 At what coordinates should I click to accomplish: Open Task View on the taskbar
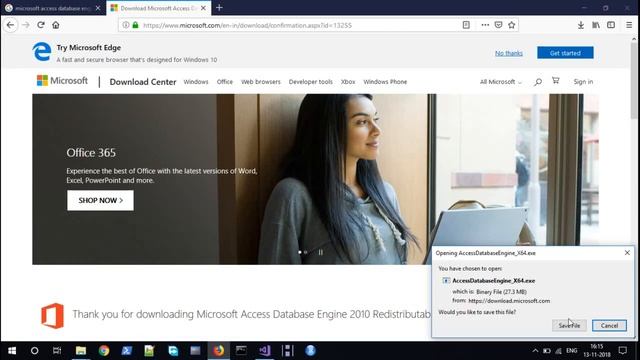point(57,351)
